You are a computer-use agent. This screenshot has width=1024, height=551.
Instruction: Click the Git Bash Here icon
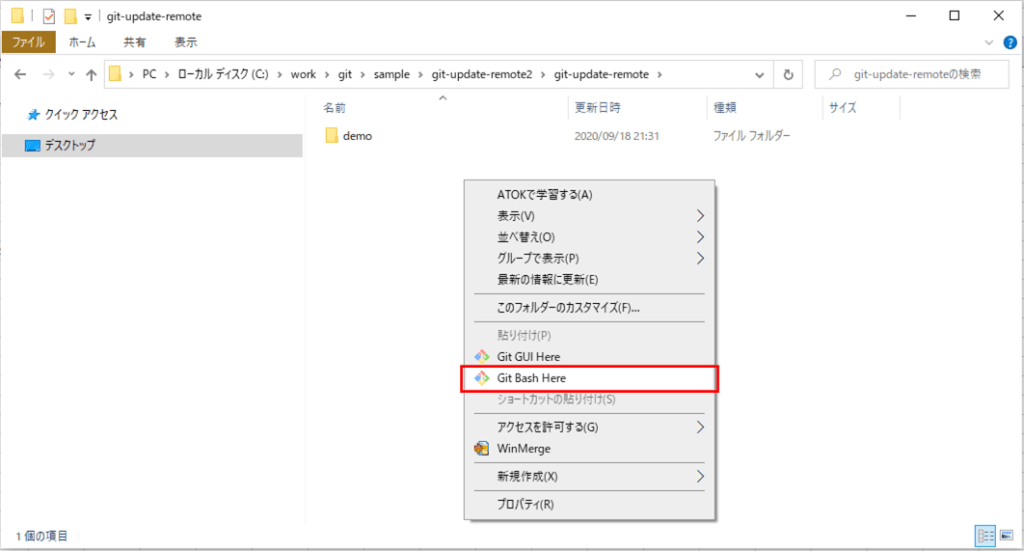point(481,378)
